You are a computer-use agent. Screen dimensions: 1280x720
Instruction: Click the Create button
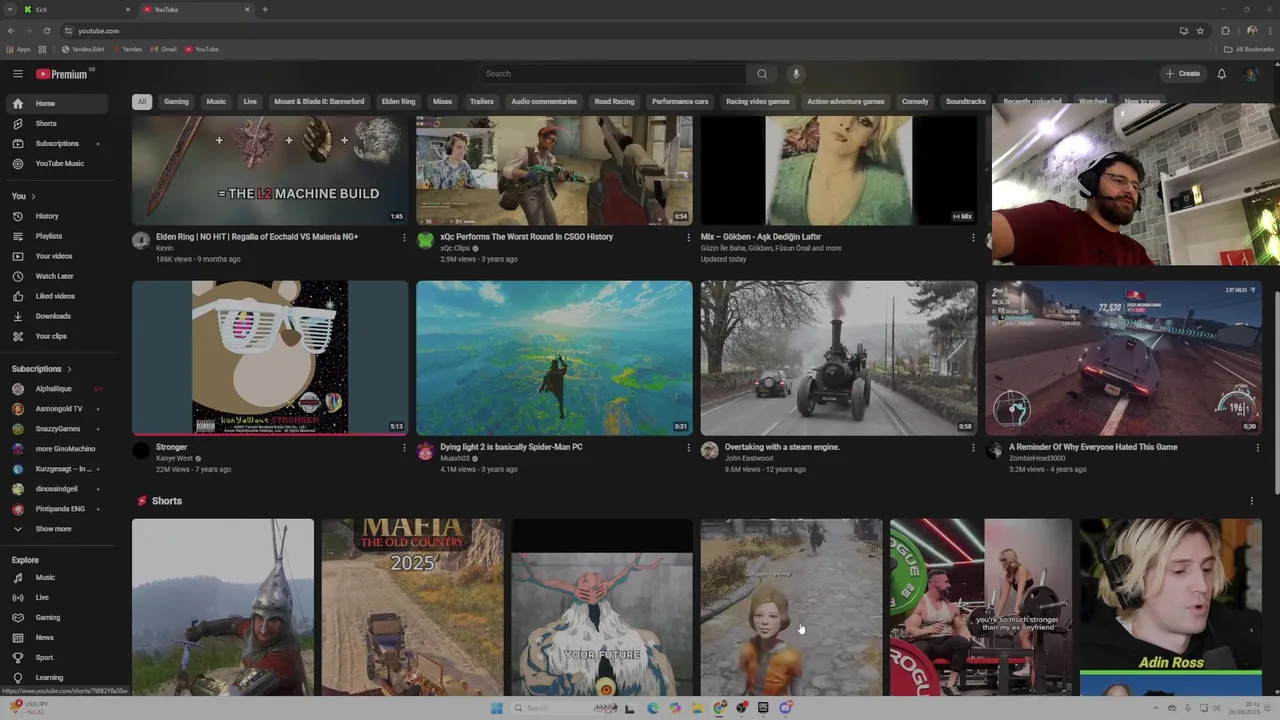1182,74
